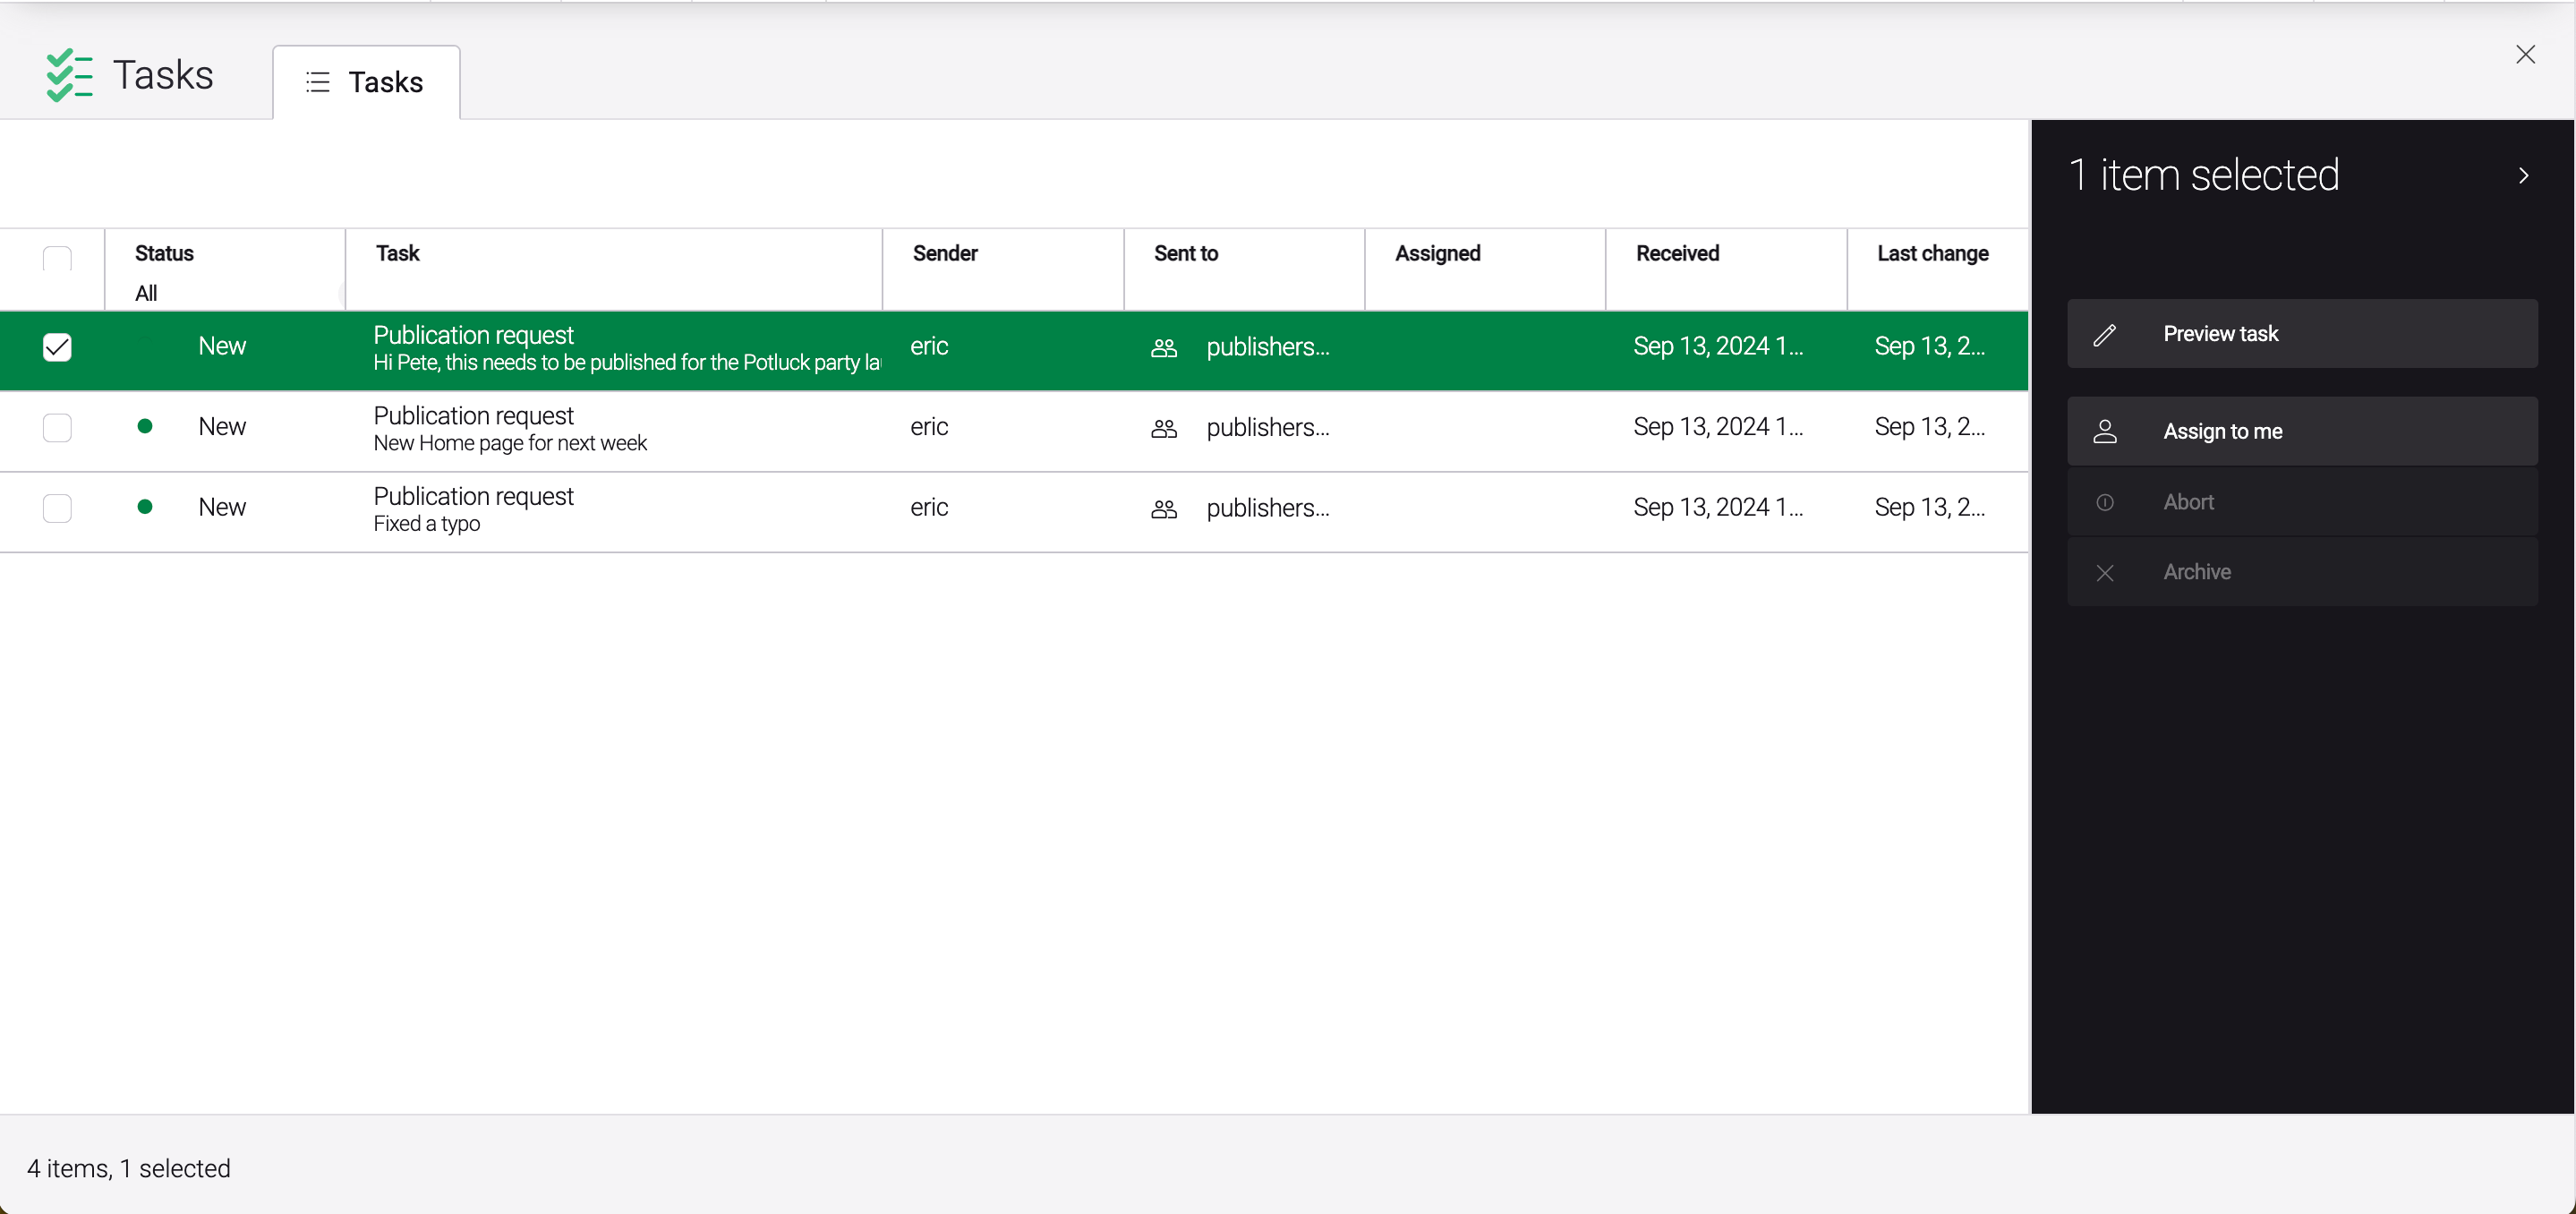Click the pencil icon beside Preview task

2105,334
